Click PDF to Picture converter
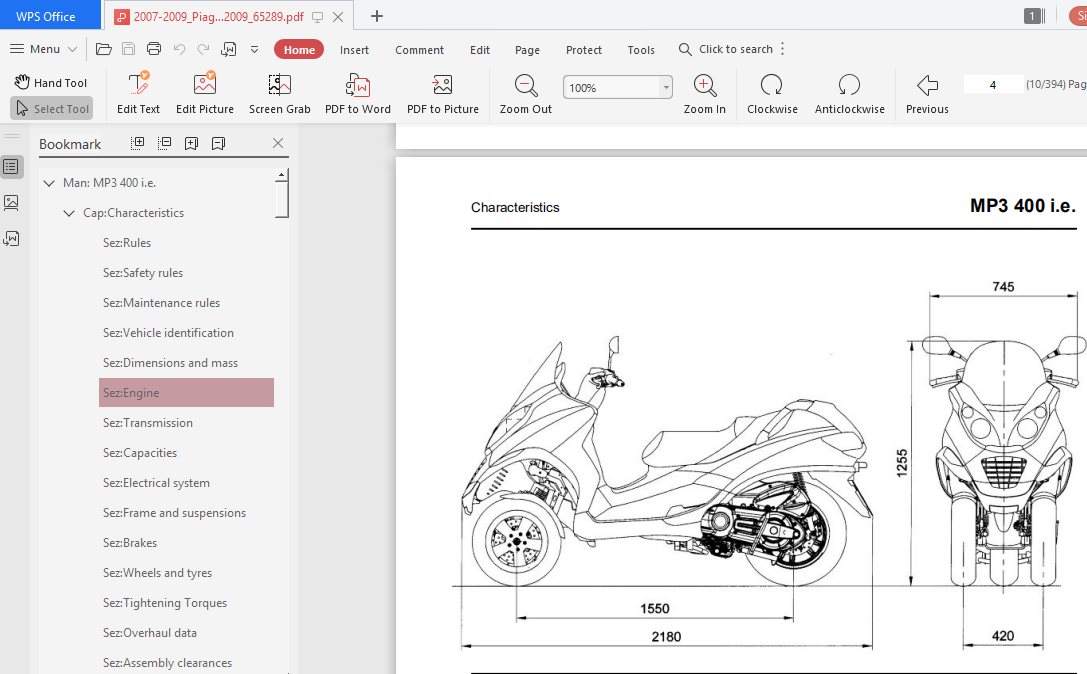Image resolution: width=1087 pixels, height=674 pixels. [442, 93]
